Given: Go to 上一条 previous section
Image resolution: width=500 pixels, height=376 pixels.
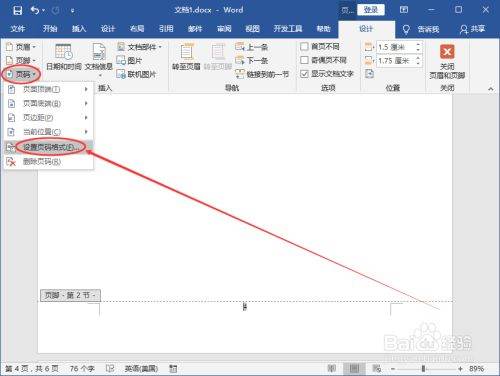Looking at the screenshot, I should pos(252,47).
